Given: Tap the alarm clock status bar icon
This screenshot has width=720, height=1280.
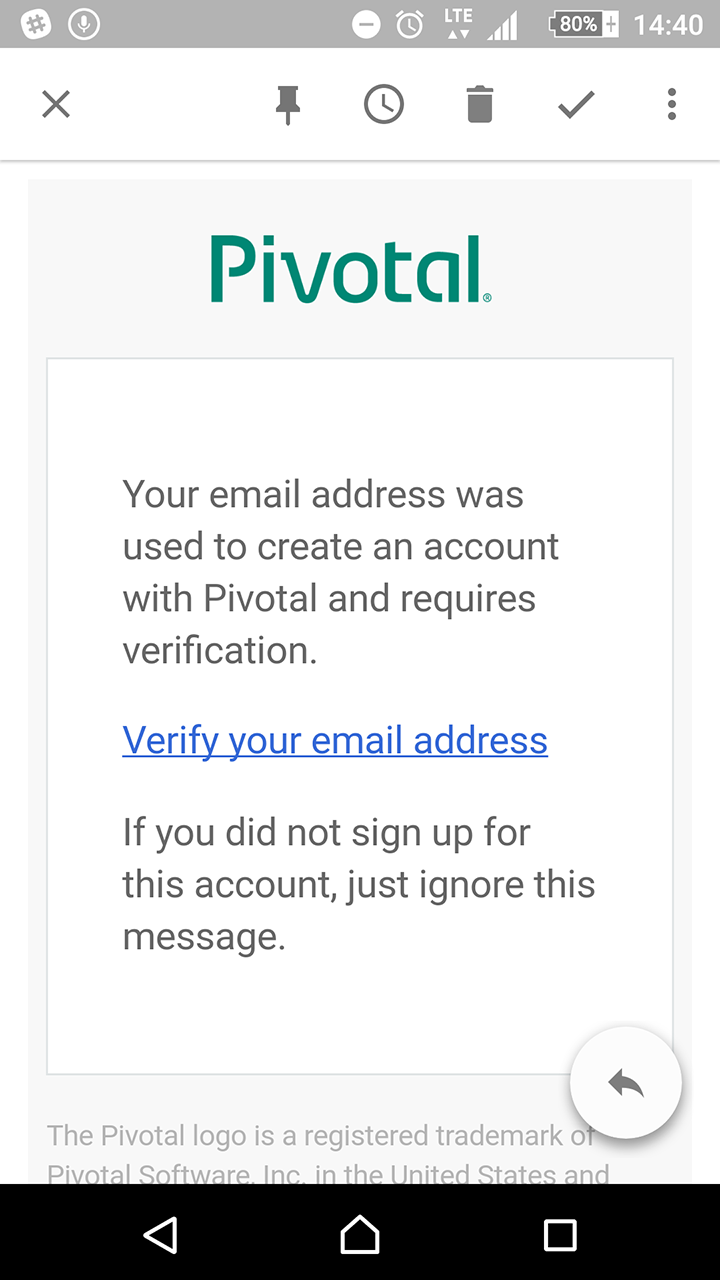Looking at the screenshot, I should point(410,24).
